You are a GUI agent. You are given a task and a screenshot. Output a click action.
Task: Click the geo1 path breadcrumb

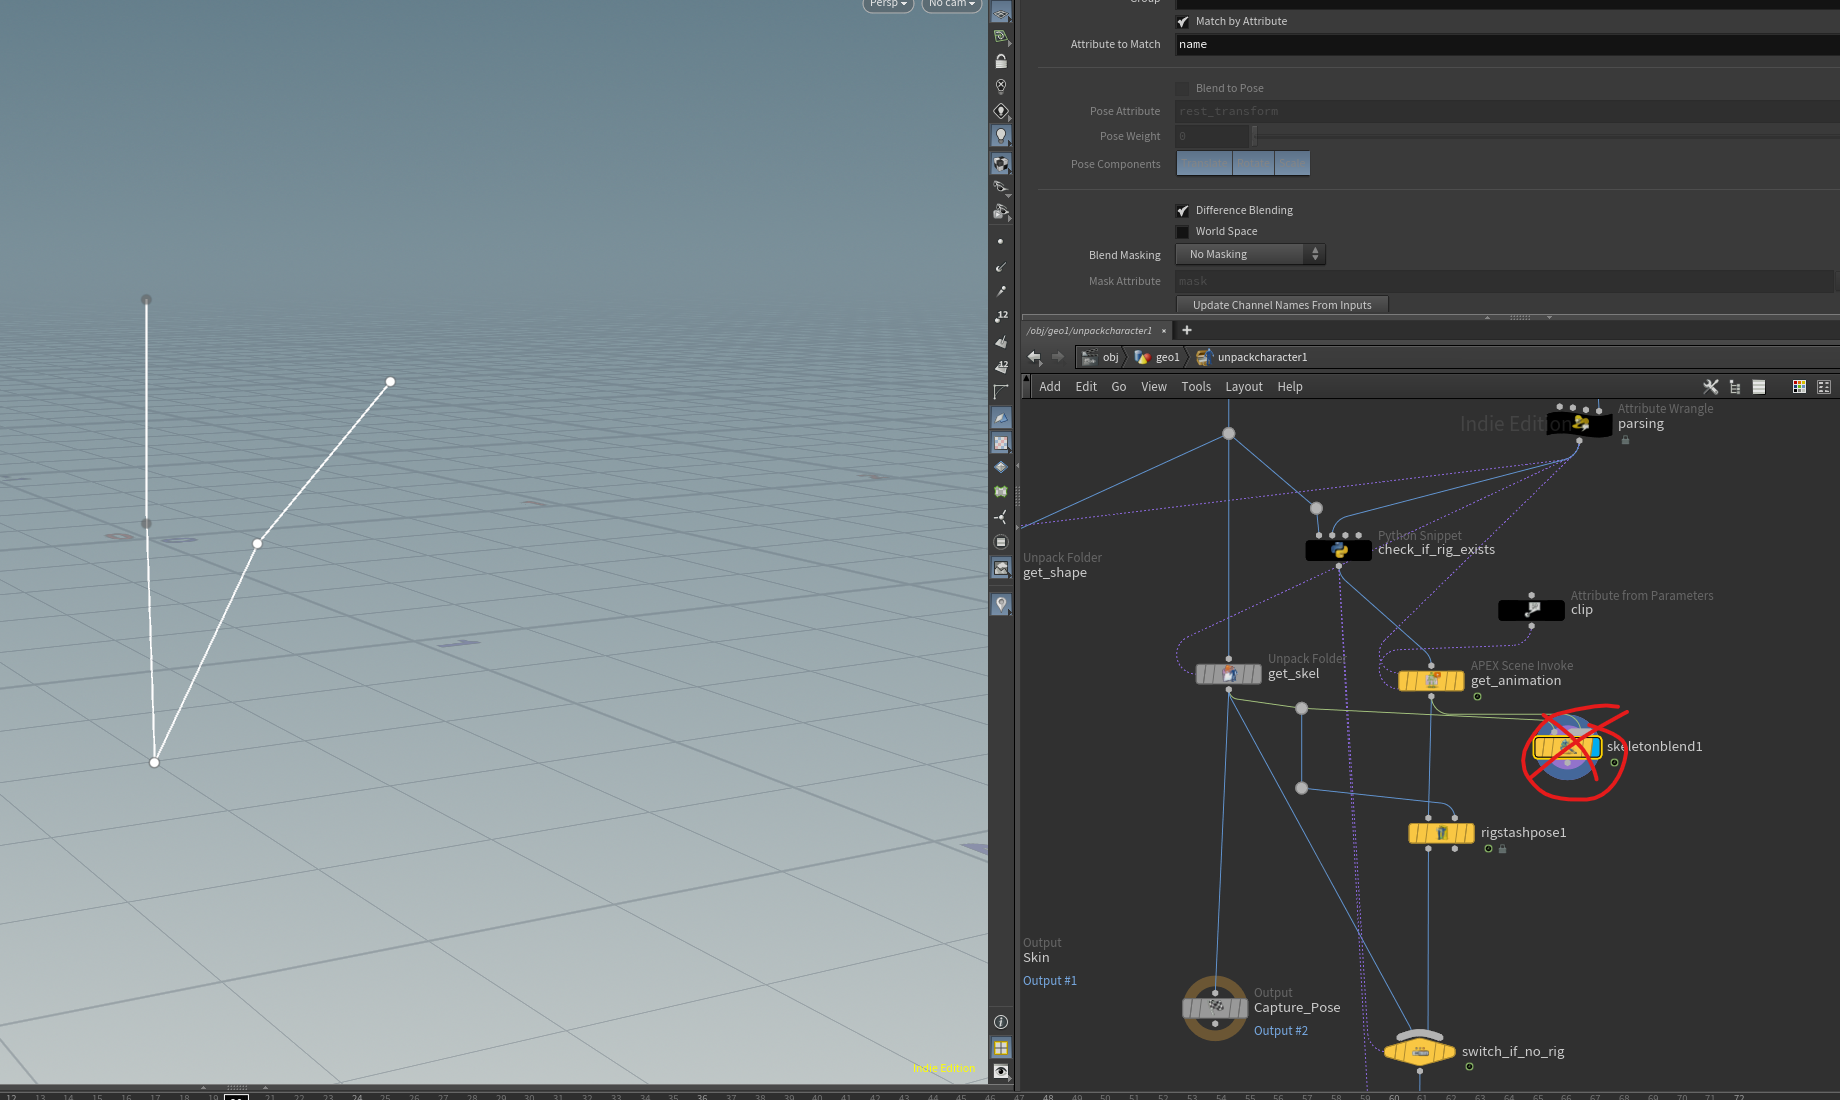(1166, 357)
